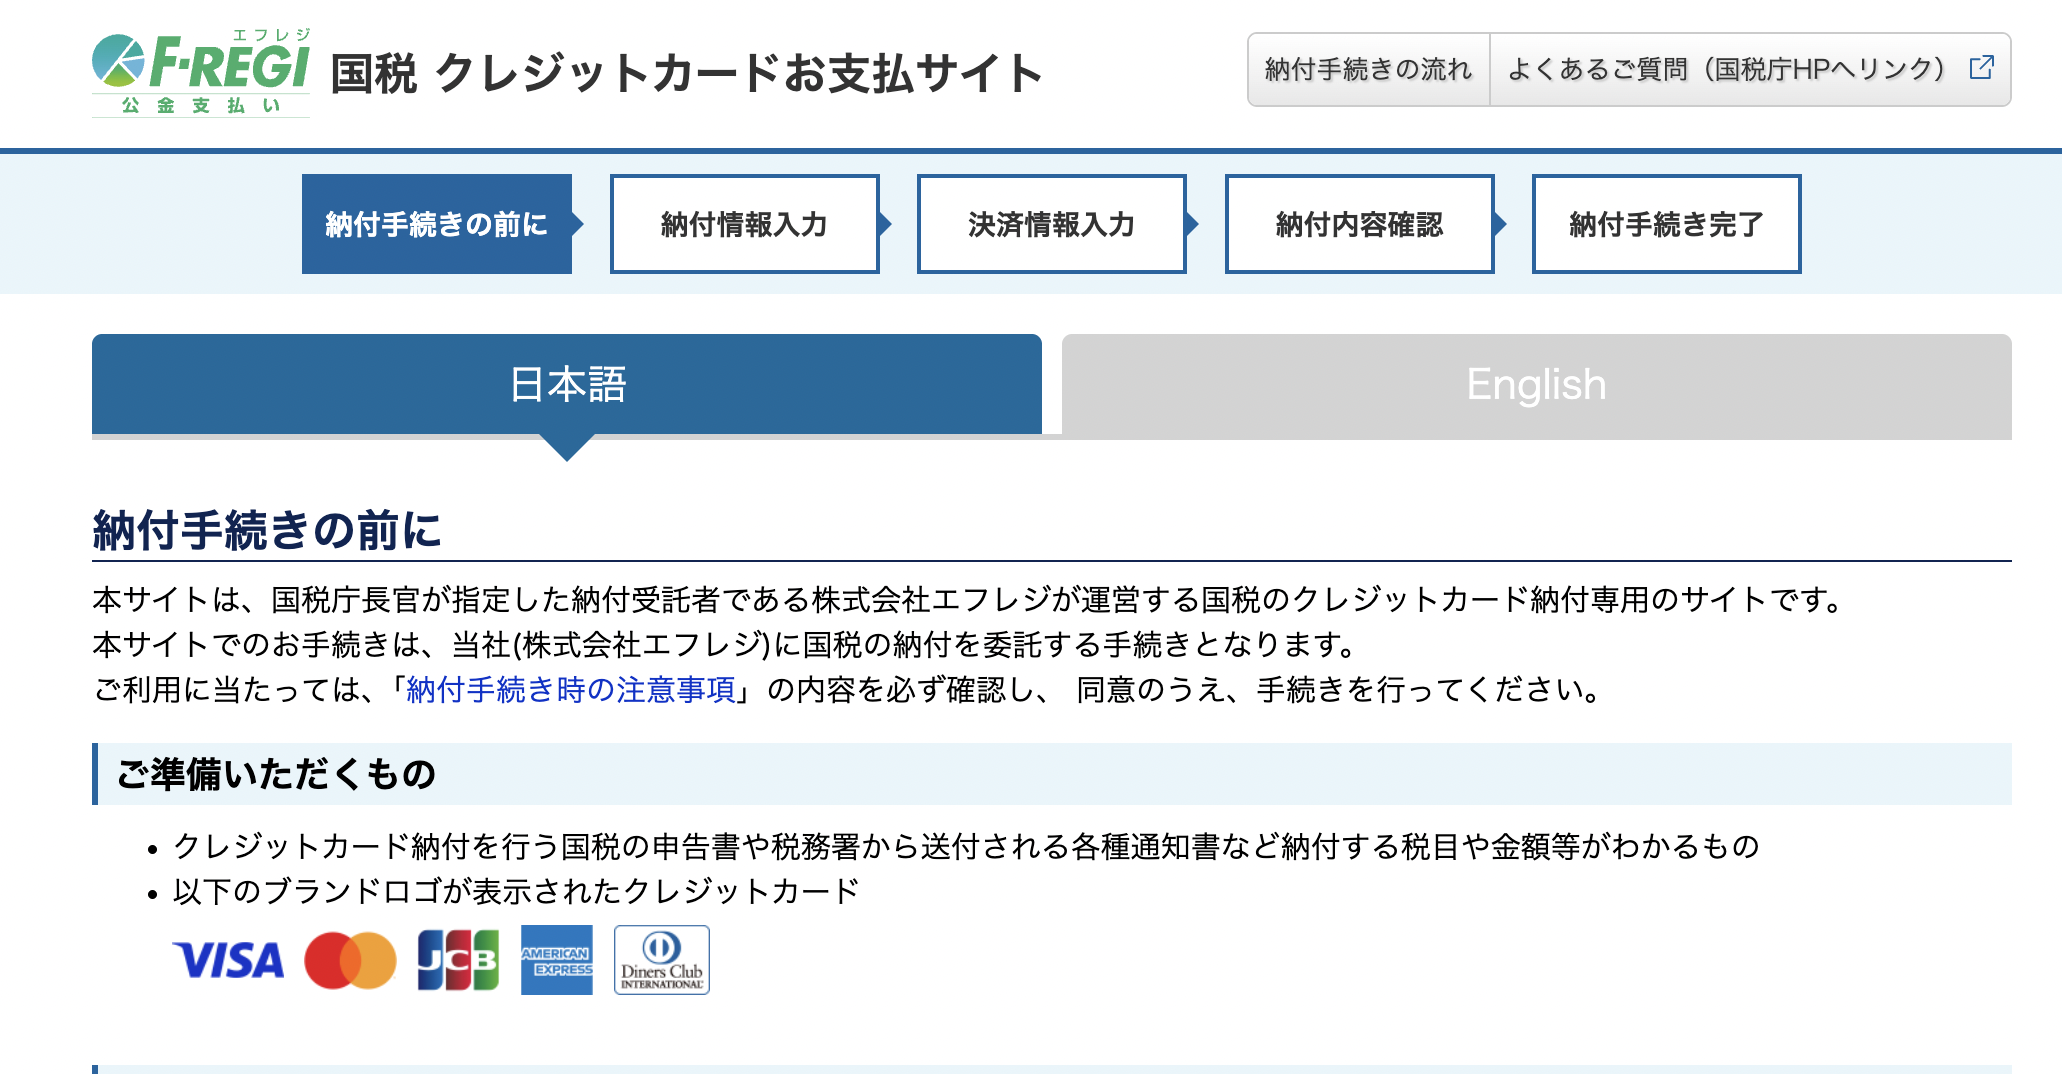Click the 納付手続きの前に page heading
2062x1074 pixels.
point(267,530)
